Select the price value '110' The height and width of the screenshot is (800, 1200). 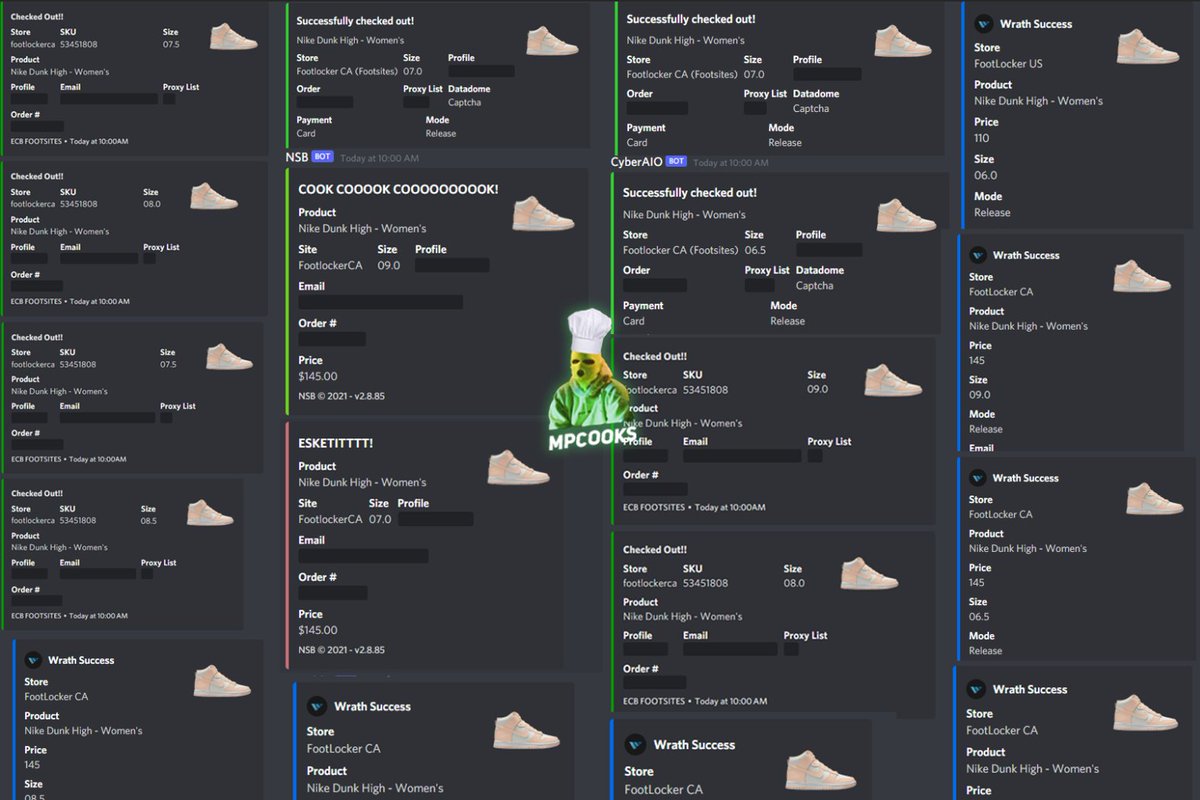982,138
